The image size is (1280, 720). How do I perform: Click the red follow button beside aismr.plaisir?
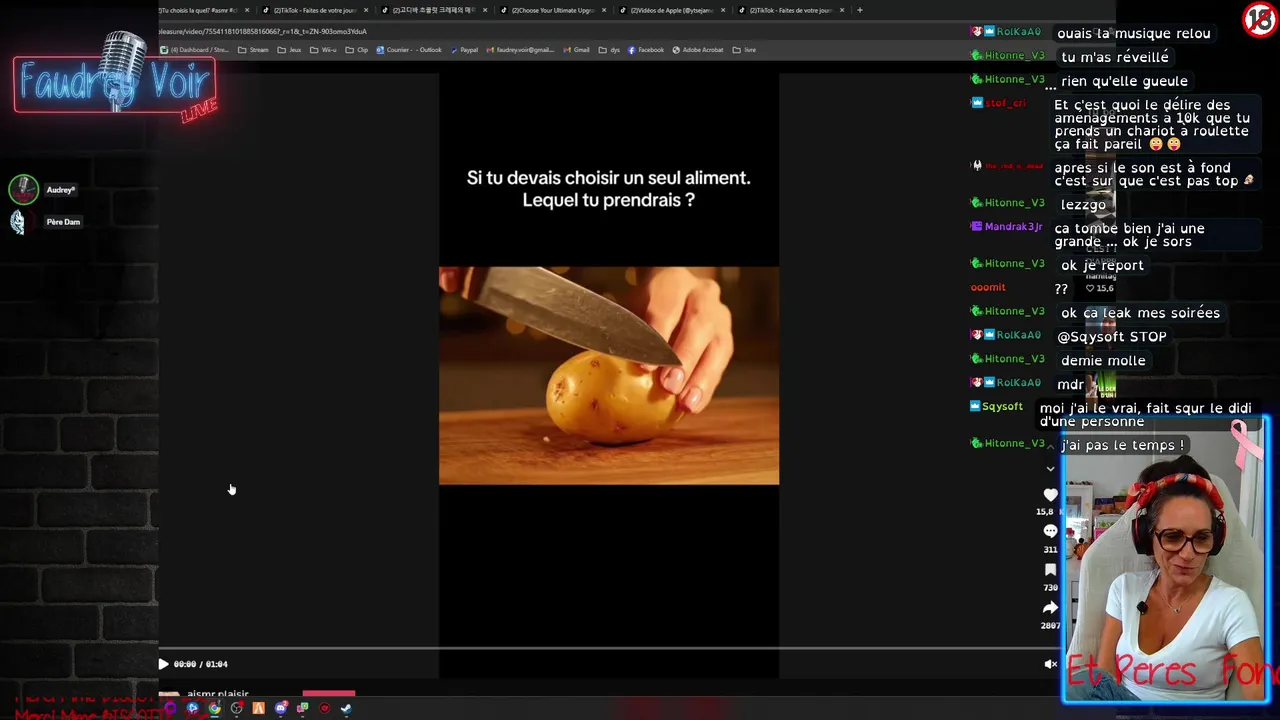pyautogui.click(x=328, y=692)
